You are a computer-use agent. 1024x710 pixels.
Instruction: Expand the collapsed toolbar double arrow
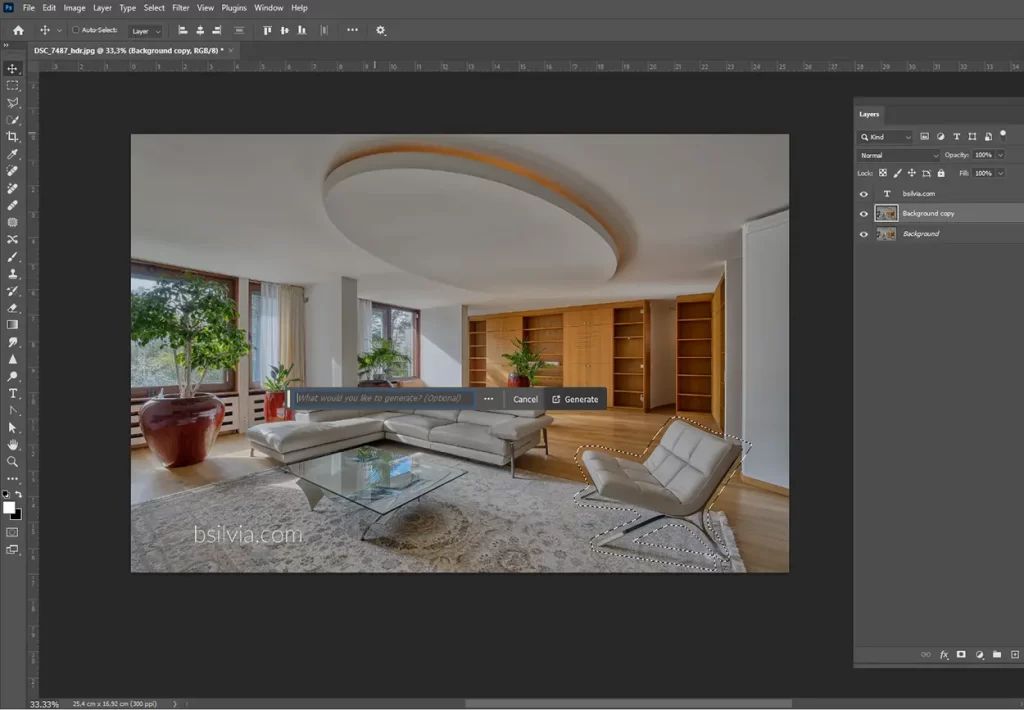(x=6, y=45)
